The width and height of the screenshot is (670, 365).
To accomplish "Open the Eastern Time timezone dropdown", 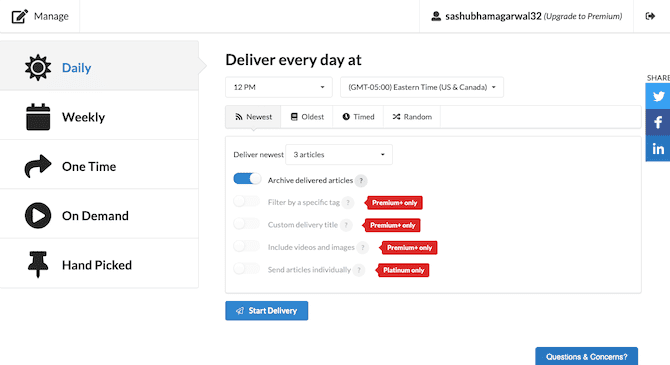I will click(x=422, y=87).
